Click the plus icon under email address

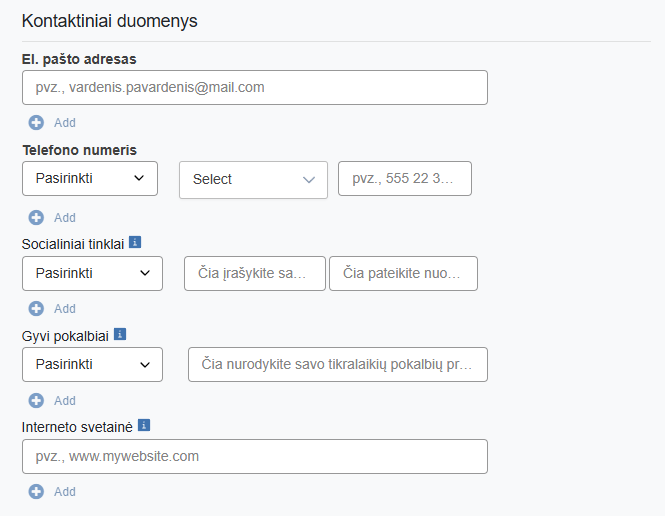pyautogui.click(x=36, y=123)
